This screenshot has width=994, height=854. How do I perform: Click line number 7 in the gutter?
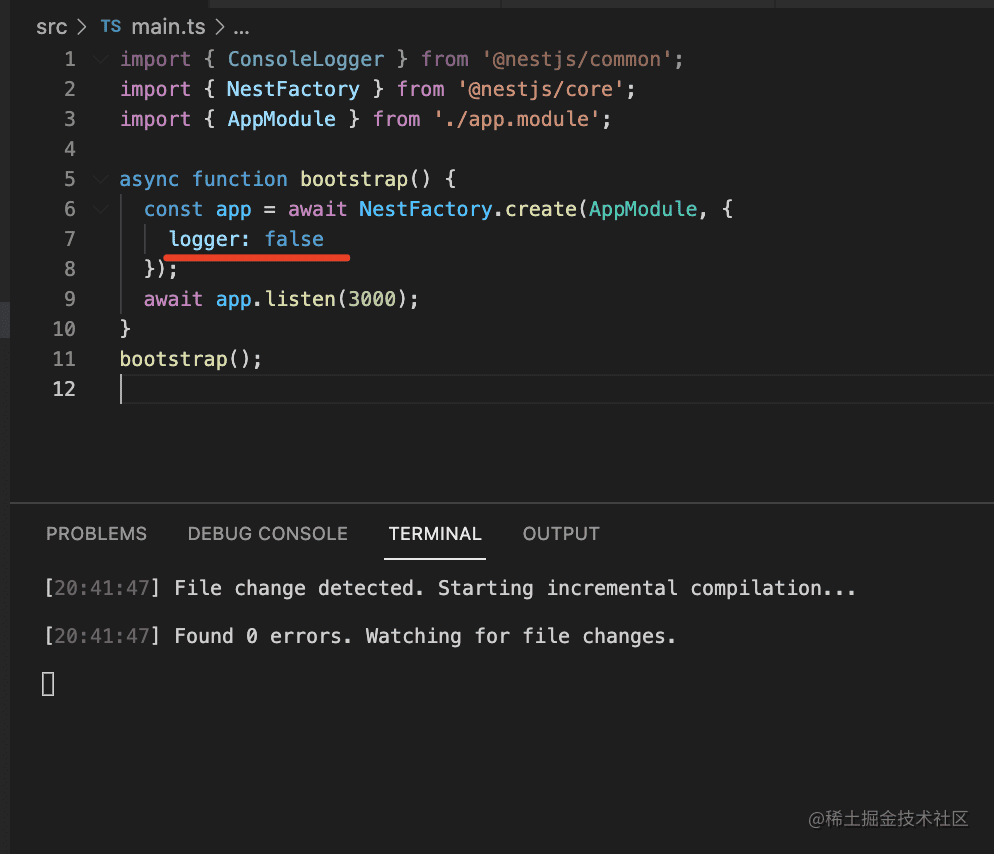tap(68, 239)
